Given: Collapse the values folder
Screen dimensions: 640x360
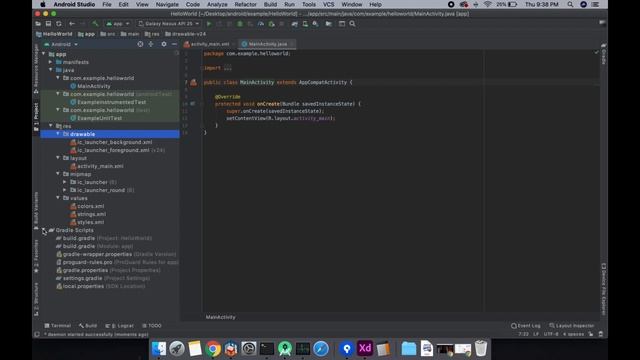Looking at the screenshot, I should pyautogui.click(x=58, y=198).
